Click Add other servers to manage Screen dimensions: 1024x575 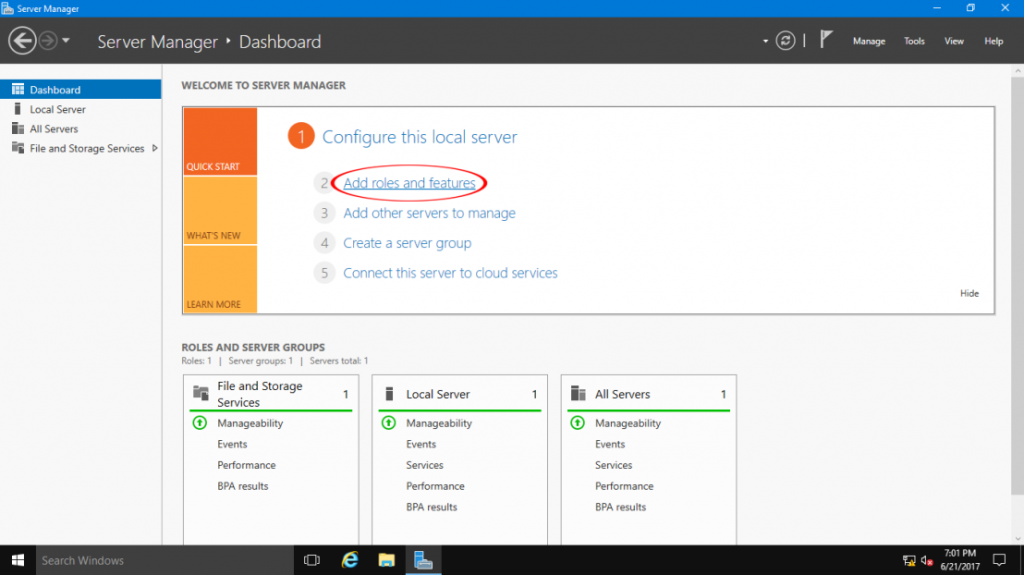tap(429, 213)
